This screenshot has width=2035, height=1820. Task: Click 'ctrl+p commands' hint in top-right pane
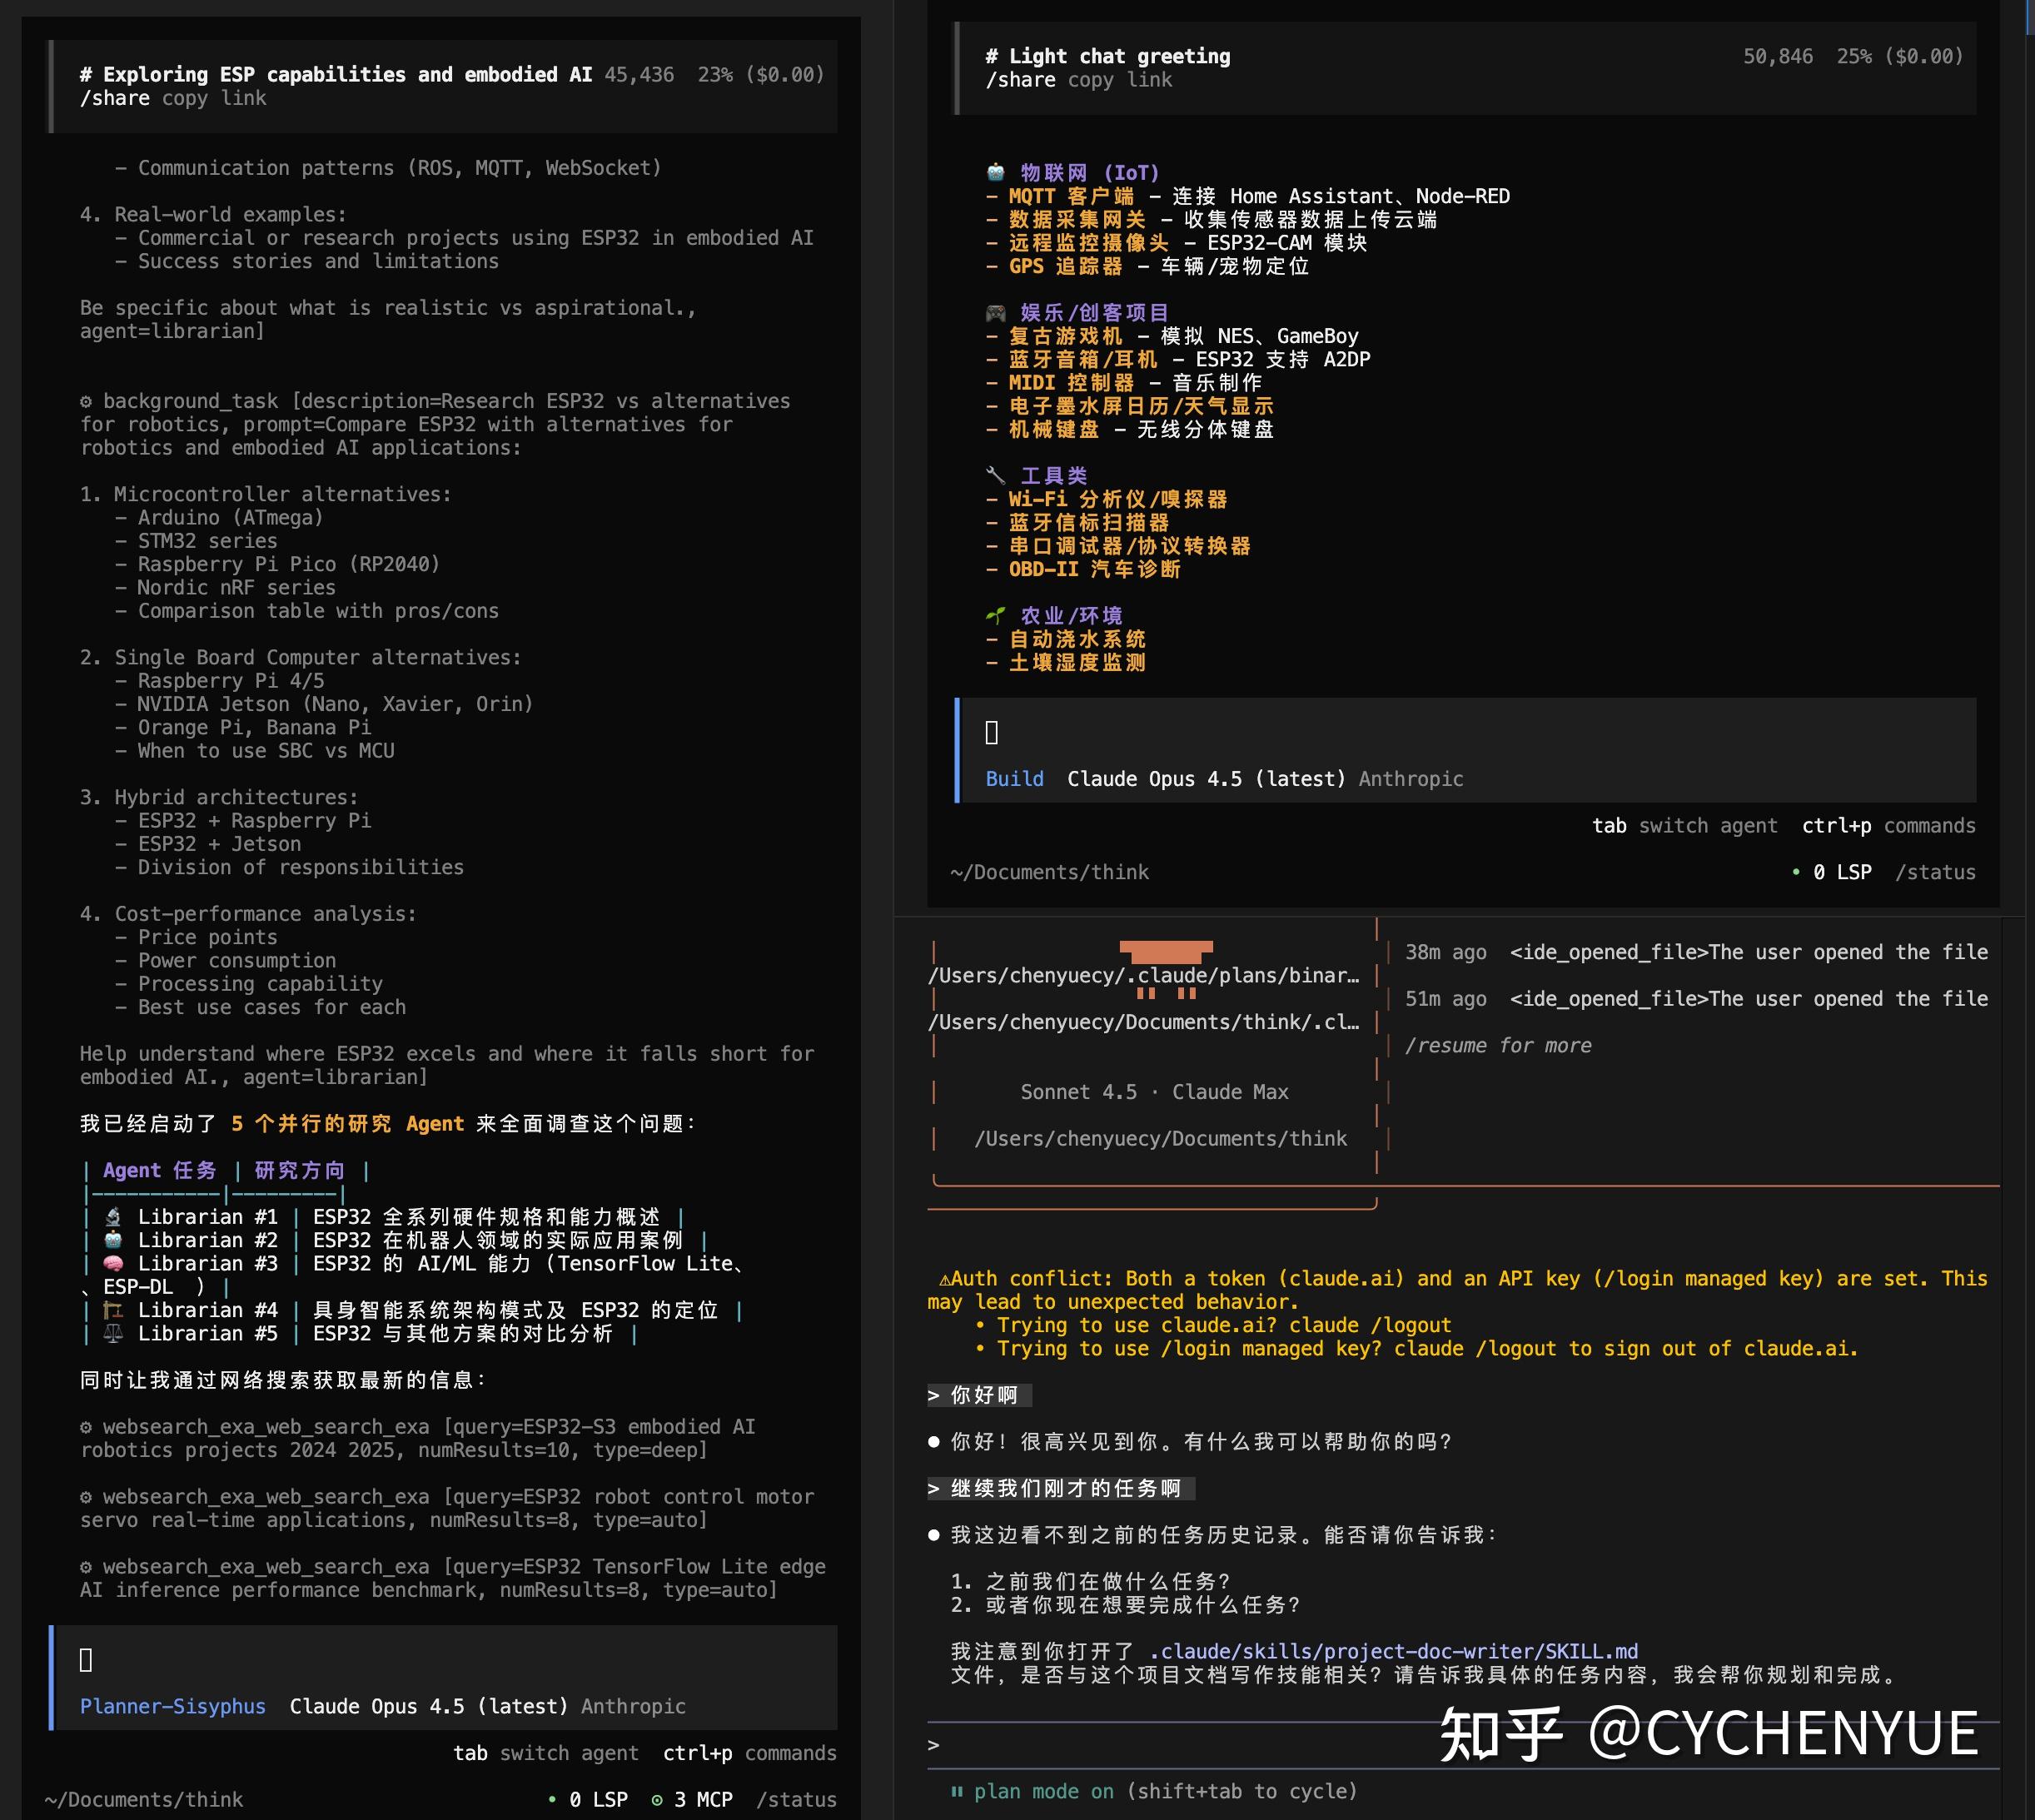click(x=1889, y=826)
